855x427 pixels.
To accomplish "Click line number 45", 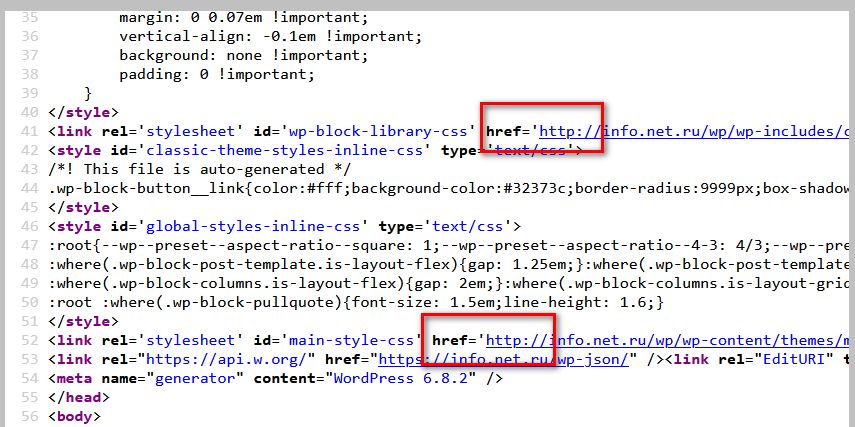I will pos(29,207).
